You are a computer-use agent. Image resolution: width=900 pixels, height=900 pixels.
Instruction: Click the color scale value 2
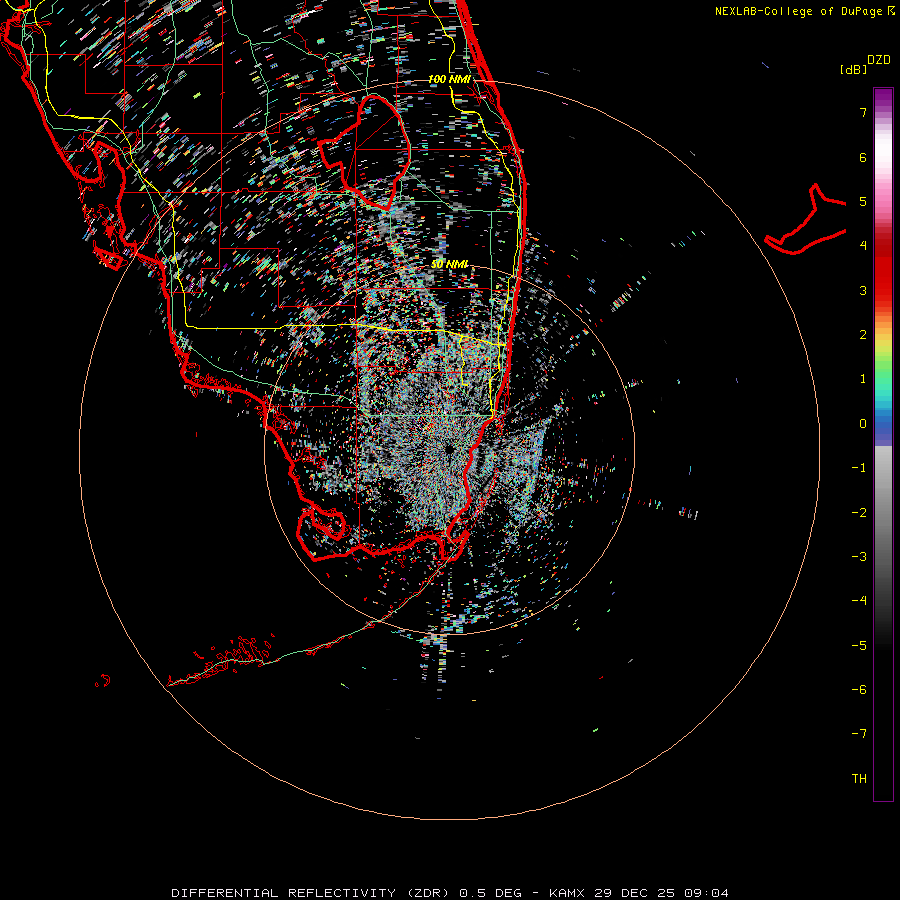(x=863, y=335)
